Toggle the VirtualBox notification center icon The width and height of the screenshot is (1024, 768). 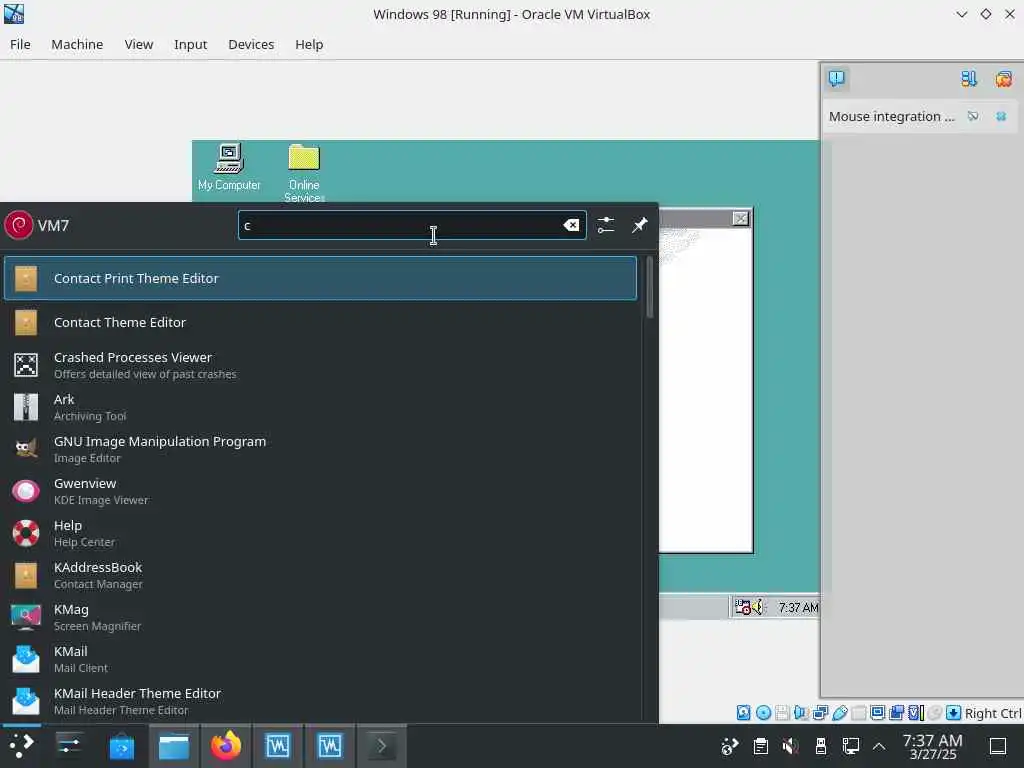coord(837,79)
